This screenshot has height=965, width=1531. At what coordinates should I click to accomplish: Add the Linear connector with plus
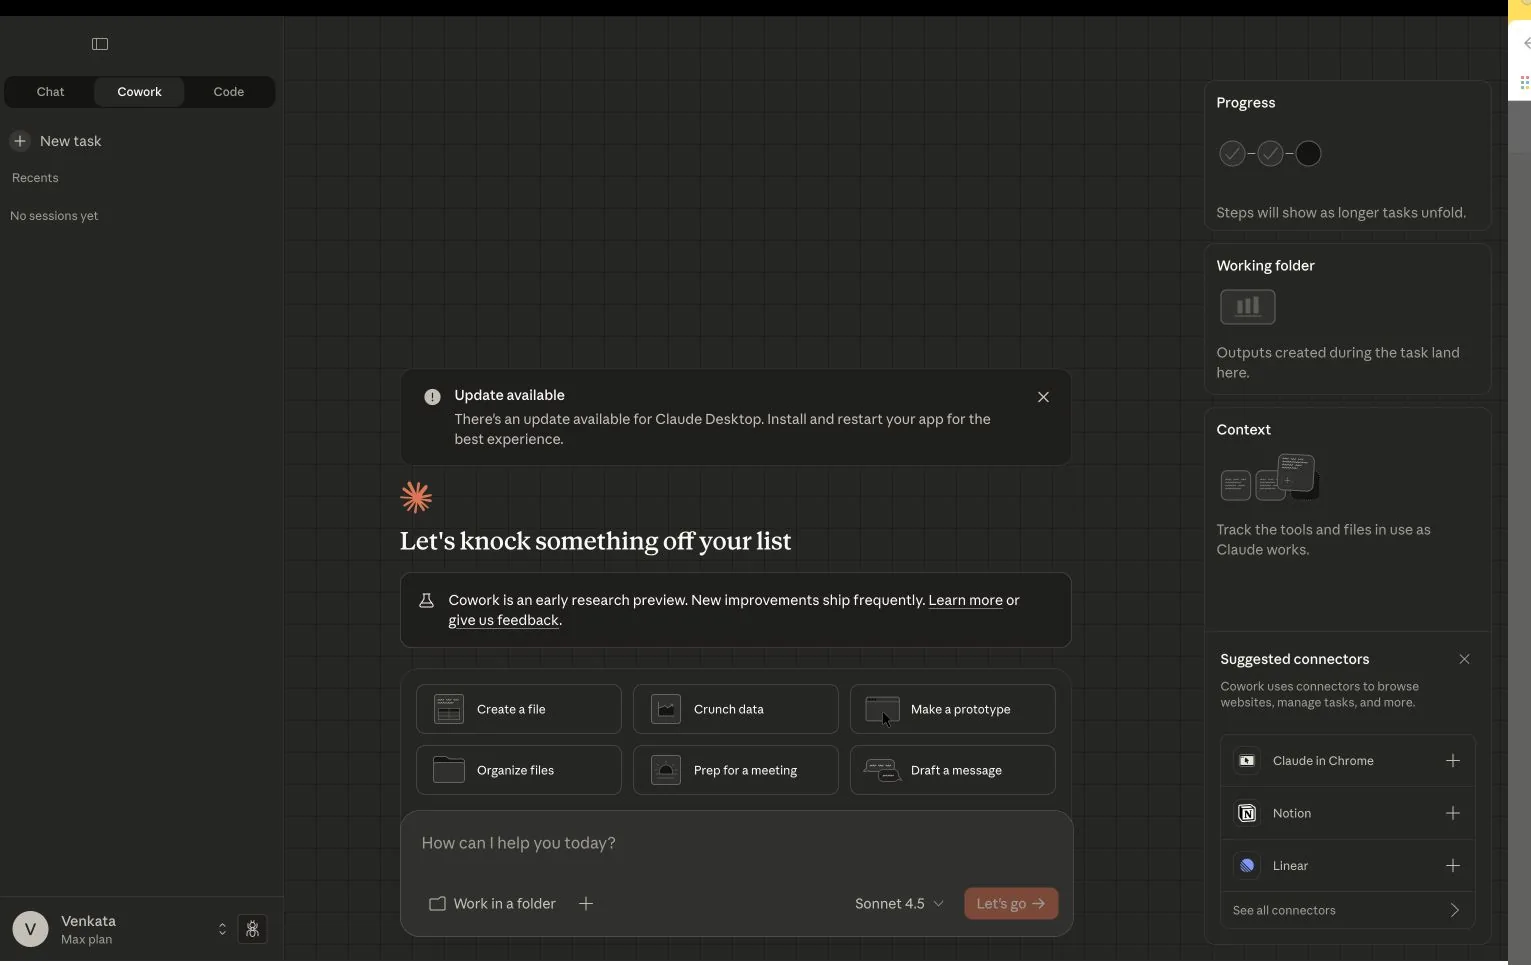pyautogui.click(x=1453, y=866)
